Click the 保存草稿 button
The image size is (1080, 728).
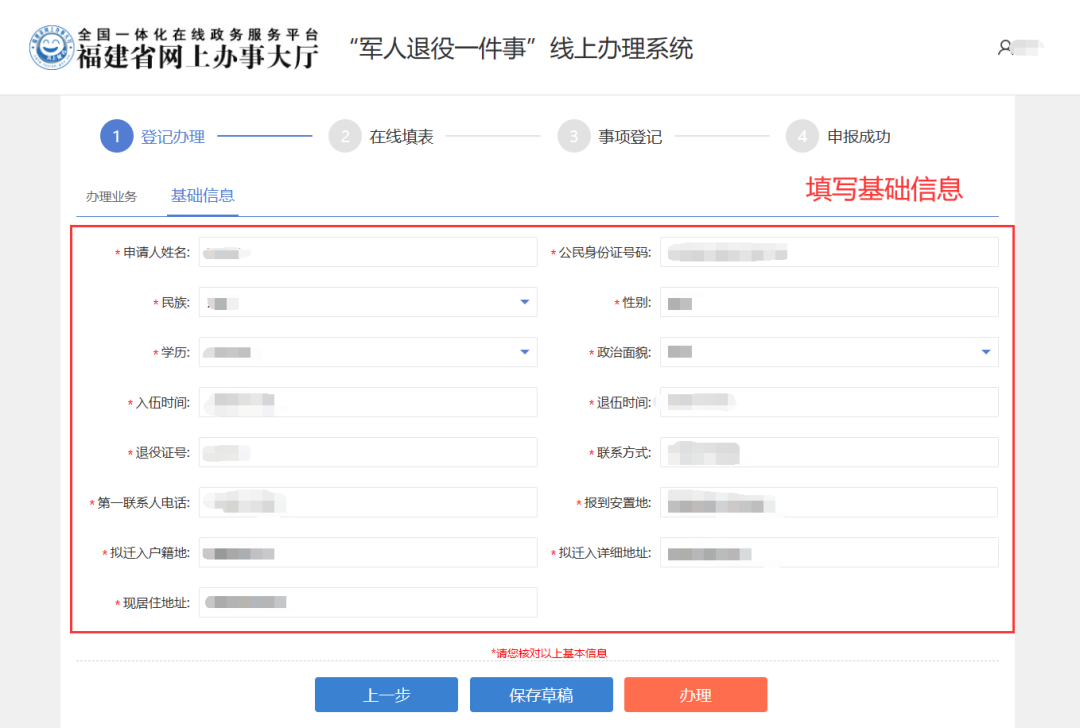(541, 695)
